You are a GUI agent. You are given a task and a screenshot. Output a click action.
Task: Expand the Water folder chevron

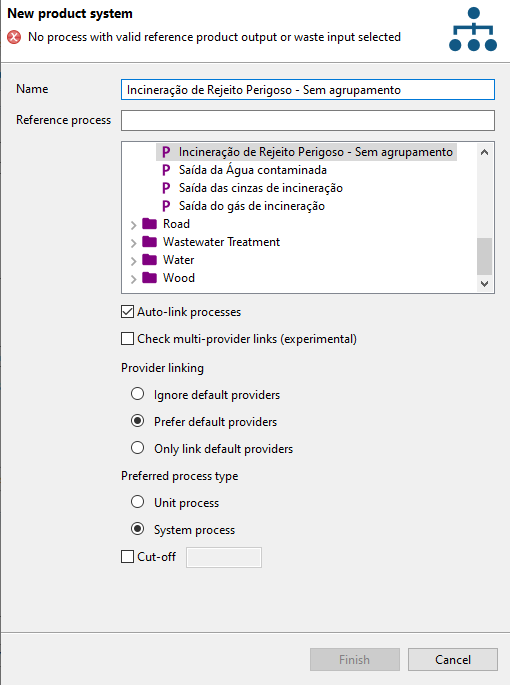[133, 261]
